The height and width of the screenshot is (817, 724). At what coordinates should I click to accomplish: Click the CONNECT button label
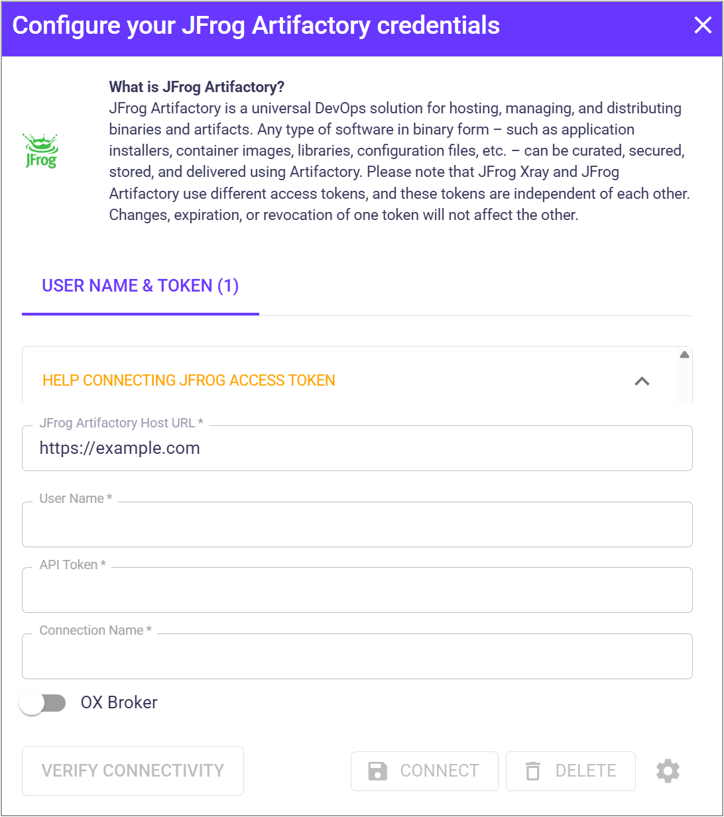[x=439, y=771]
